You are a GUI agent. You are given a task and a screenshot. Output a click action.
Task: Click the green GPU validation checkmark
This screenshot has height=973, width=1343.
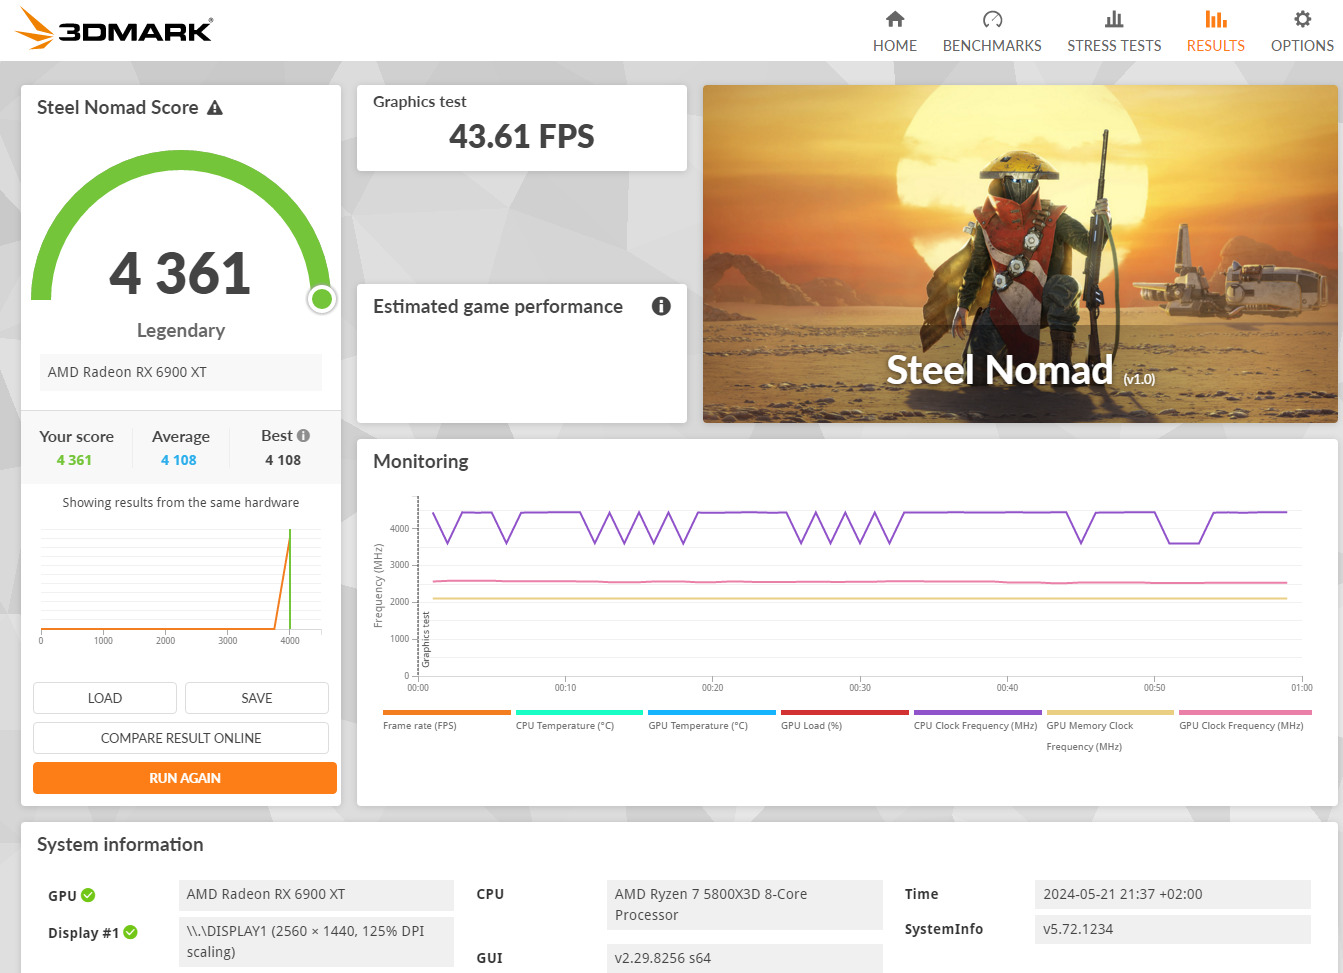pyautogui.click(x=88, y=895)
